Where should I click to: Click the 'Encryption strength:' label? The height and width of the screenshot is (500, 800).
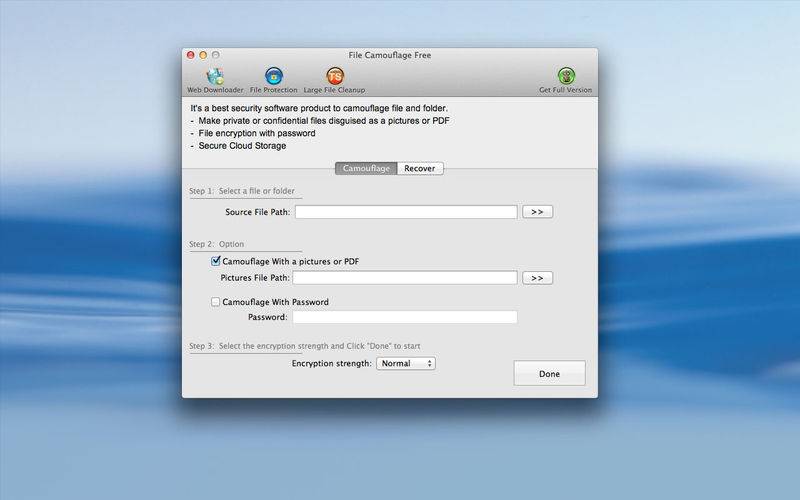(x=332, y=363)
